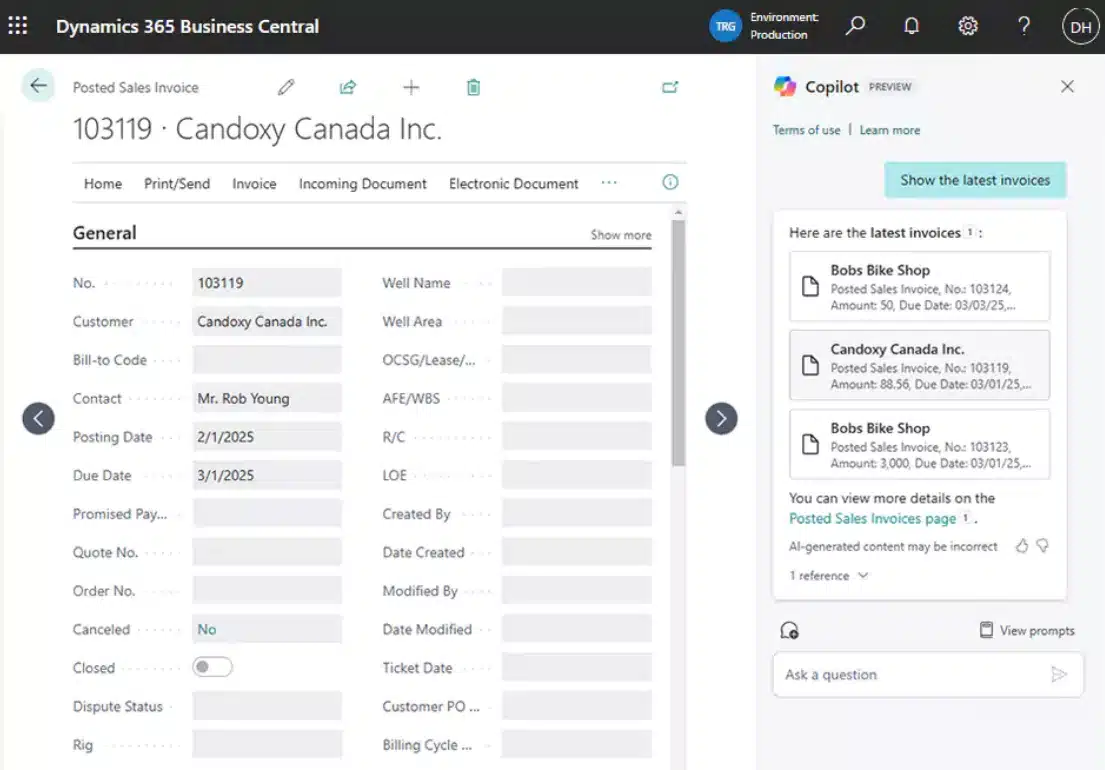Open the notifications bell
1105x770 pixels.
click(x=911, y=26)
